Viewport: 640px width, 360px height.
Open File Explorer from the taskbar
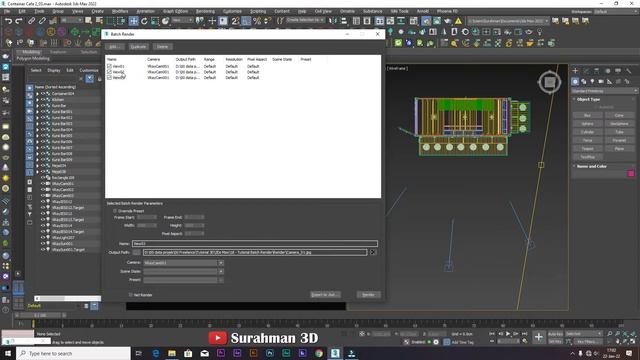click(172, 353)
